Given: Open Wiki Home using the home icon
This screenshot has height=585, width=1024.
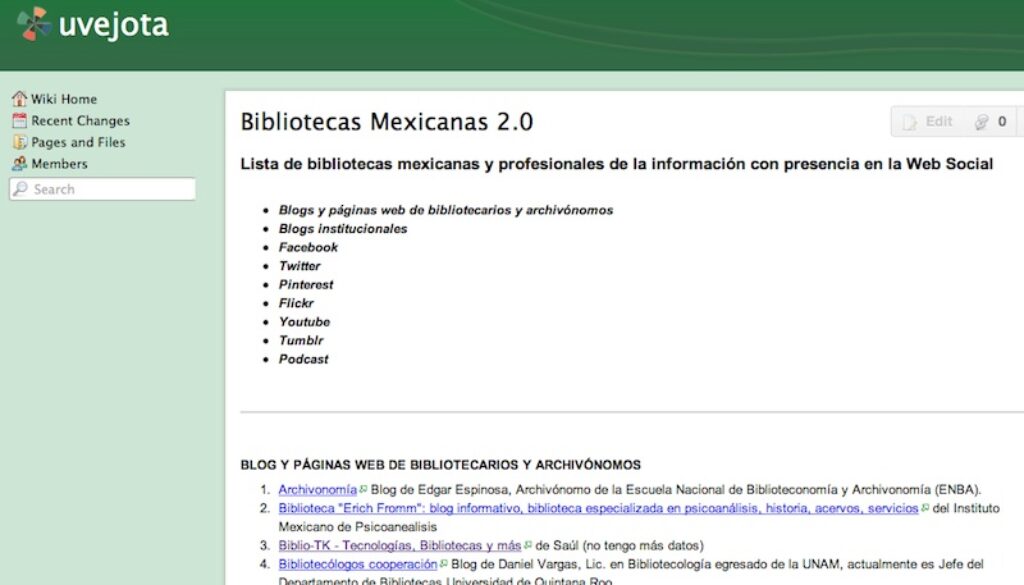Looking at the screenshot, I should 18,98.
